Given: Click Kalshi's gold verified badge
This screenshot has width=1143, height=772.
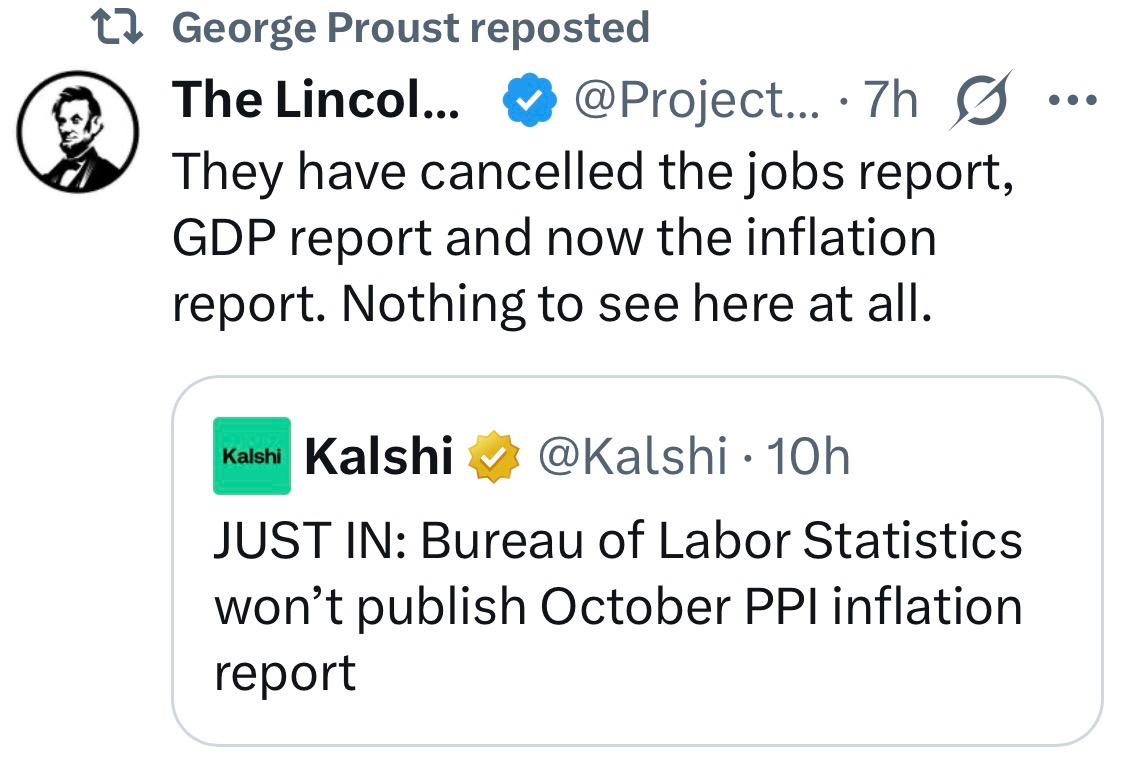Looking at the screenshot, I should (495, 457).
